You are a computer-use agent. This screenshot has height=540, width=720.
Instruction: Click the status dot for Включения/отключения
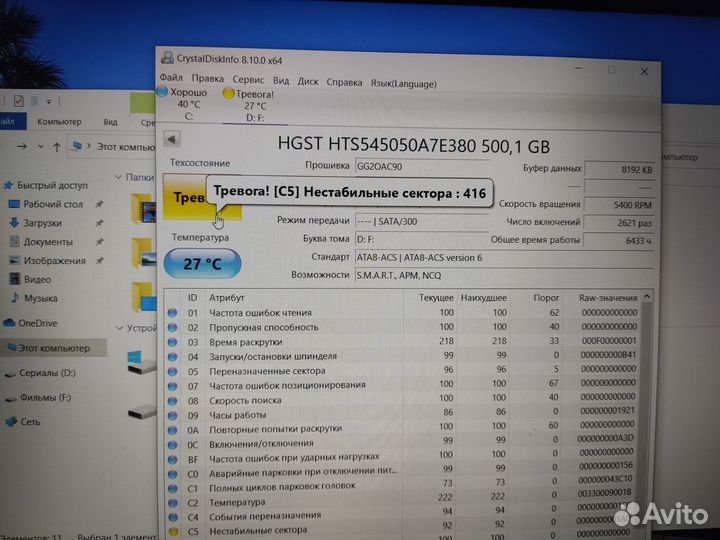(173, 444)
